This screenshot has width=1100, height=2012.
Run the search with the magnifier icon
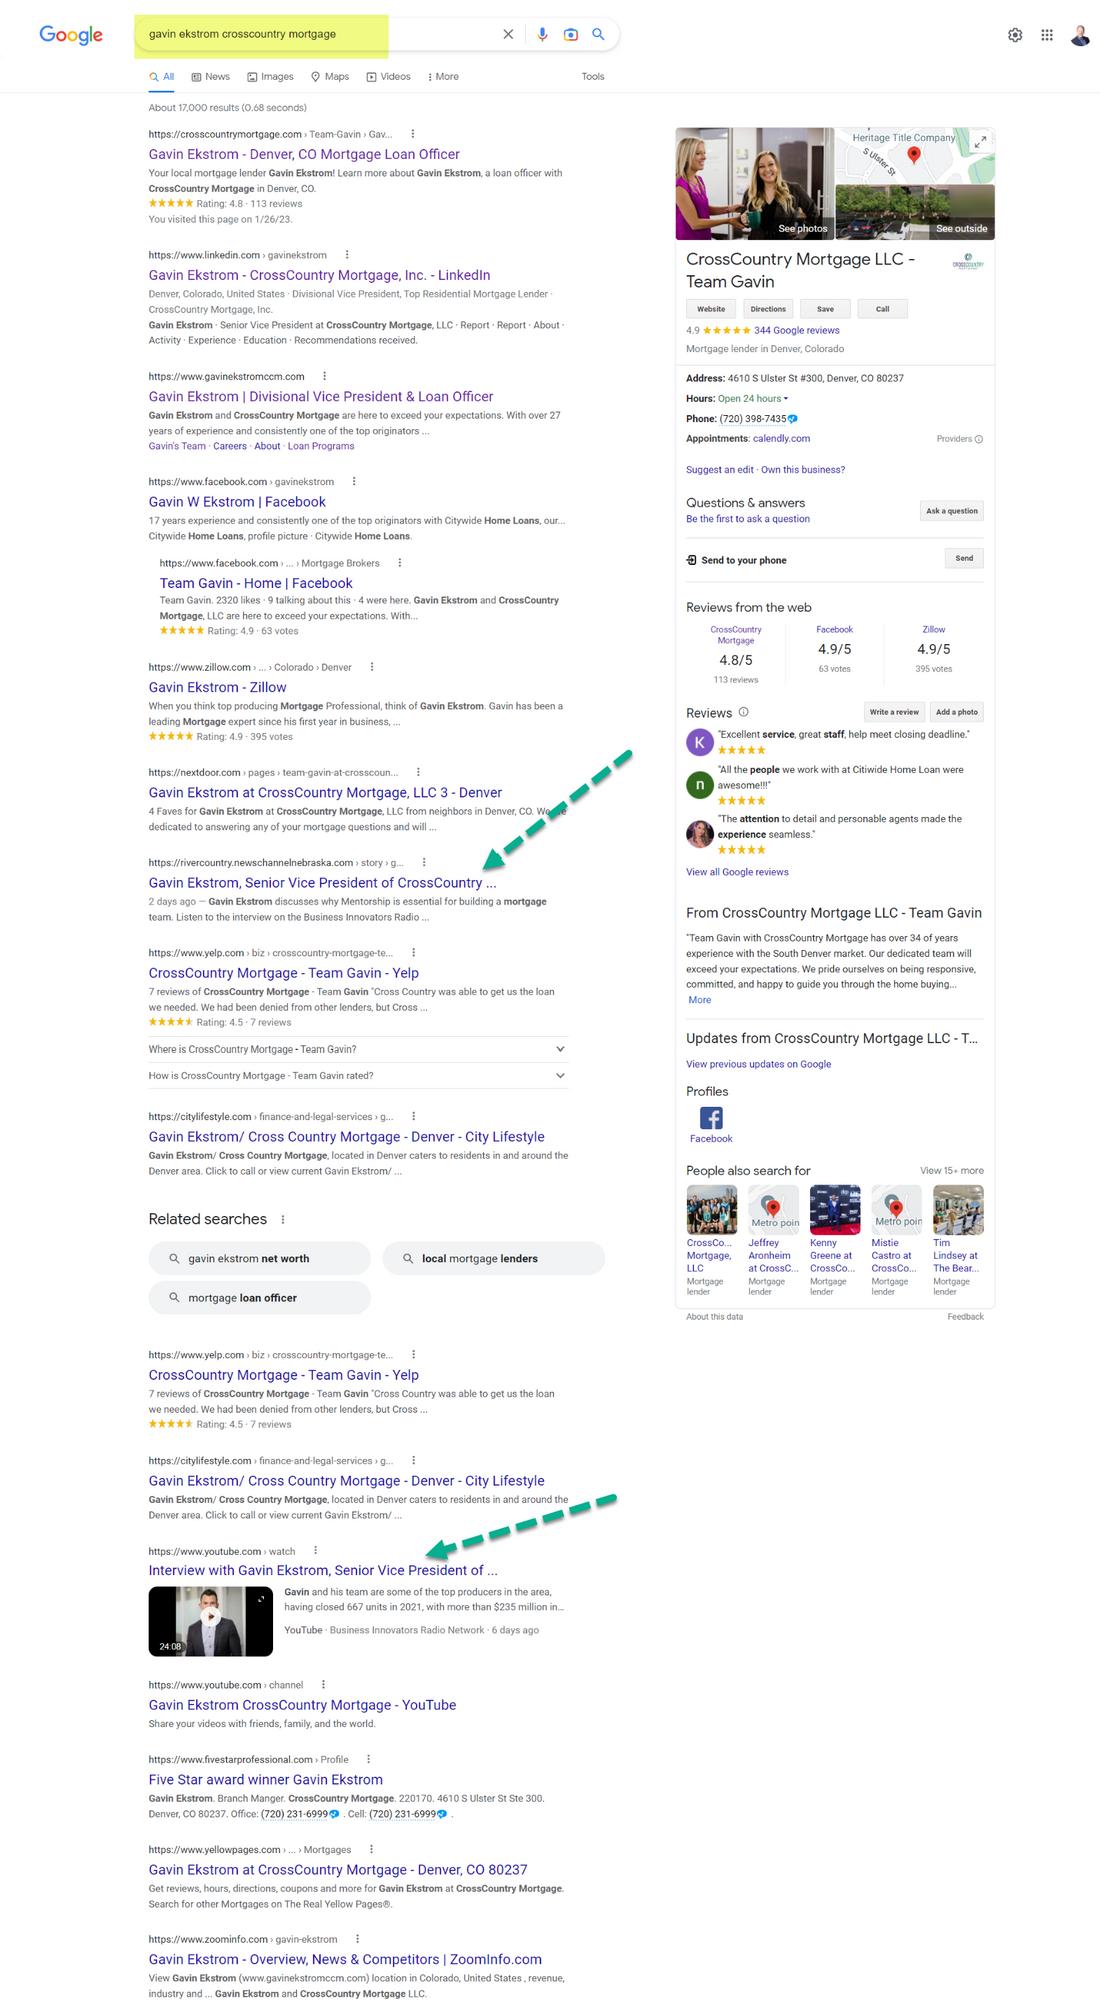pyautogui.click(x=598, y=34)
